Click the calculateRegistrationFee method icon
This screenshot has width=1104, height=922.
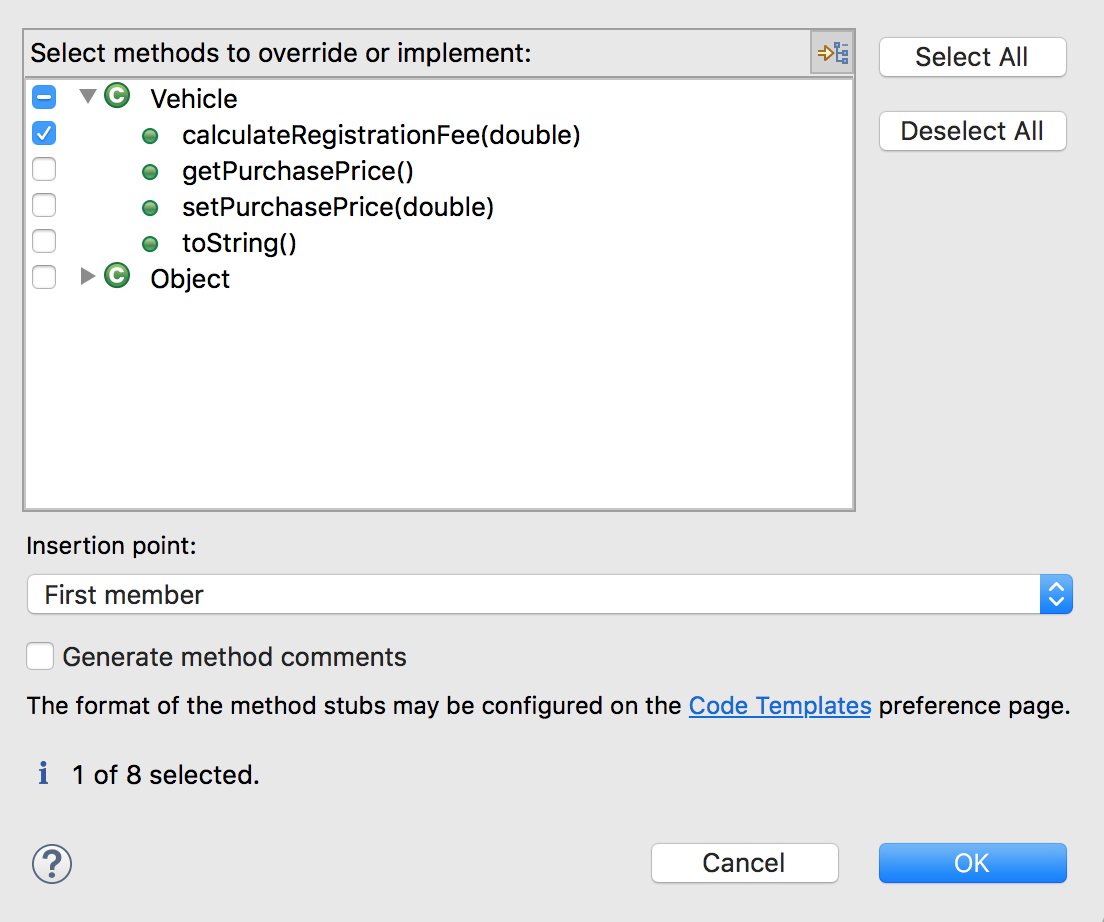coord(150,134)
